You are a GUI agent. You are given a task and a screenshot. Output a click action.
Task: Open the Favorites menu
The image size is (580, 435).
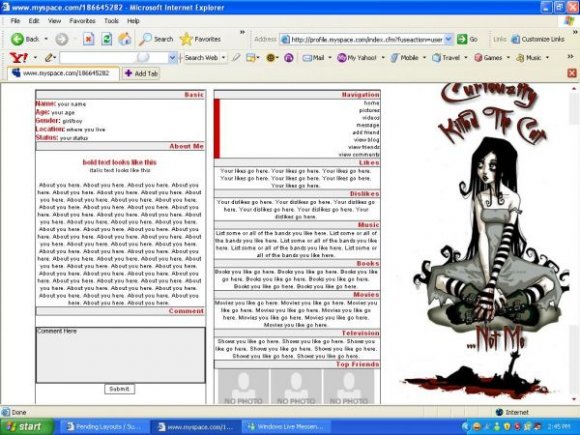coord(82,21)
